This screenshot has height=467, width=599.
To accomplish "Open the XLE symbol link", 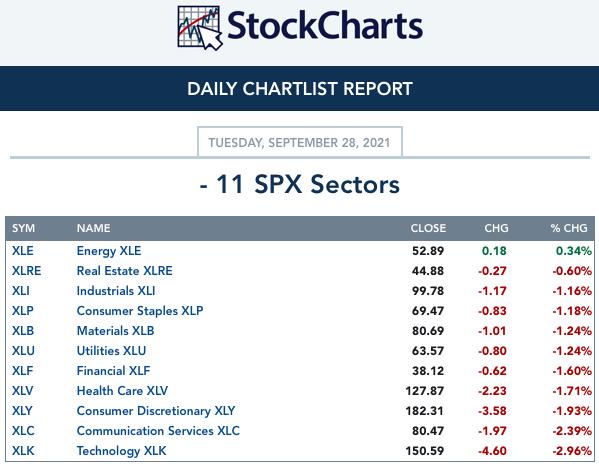I will pos(23,251).
